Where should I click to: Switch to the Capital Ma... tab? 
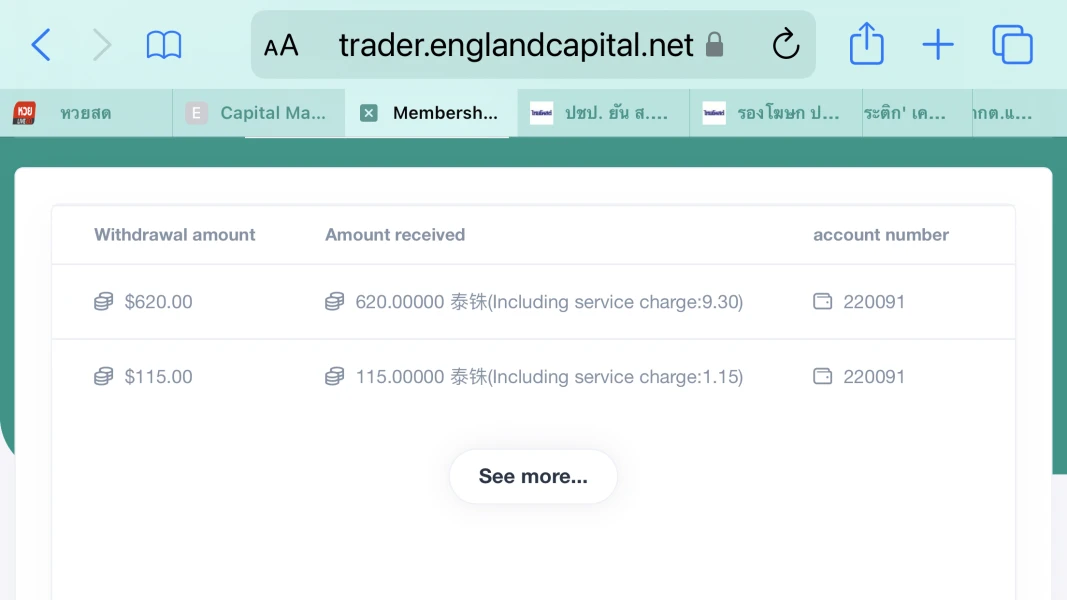[272, 113]
